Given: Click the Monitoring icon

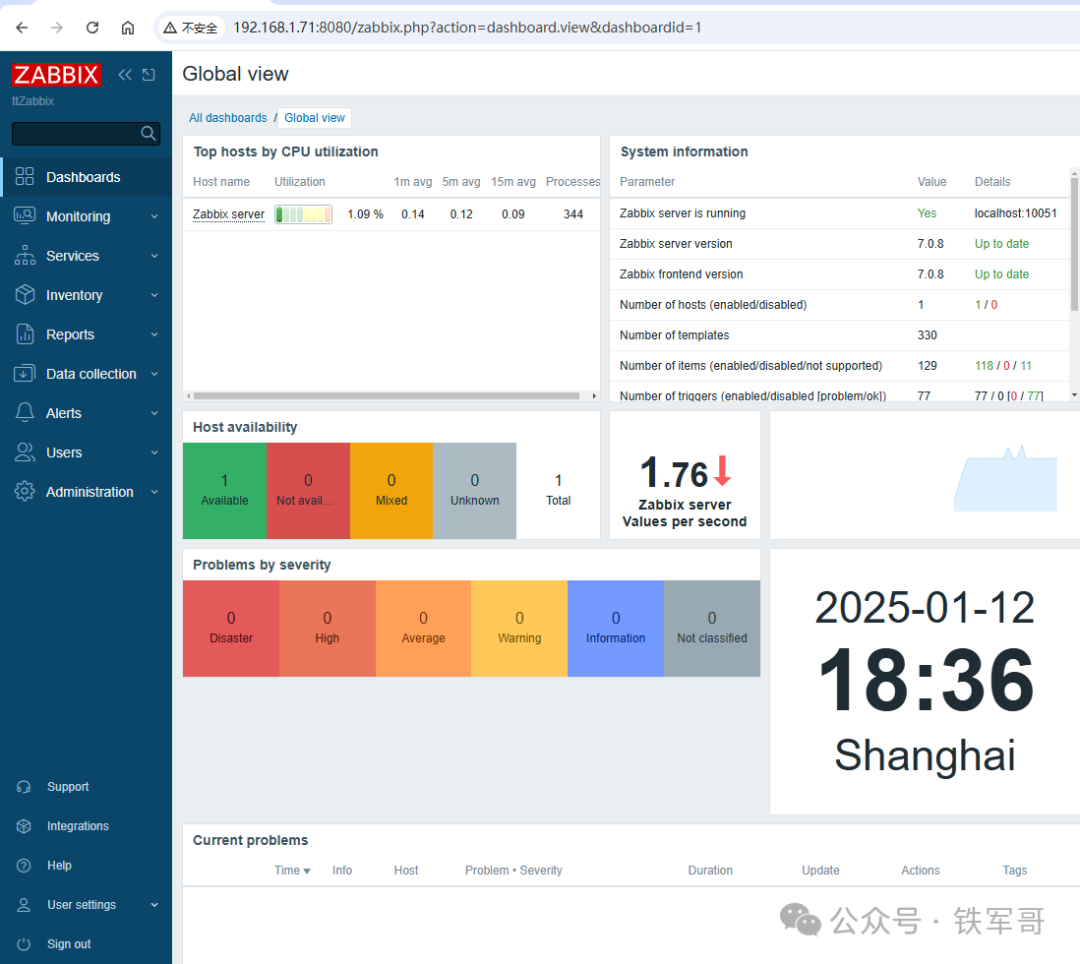Looking at the screenshot, I should coord(24,216).
